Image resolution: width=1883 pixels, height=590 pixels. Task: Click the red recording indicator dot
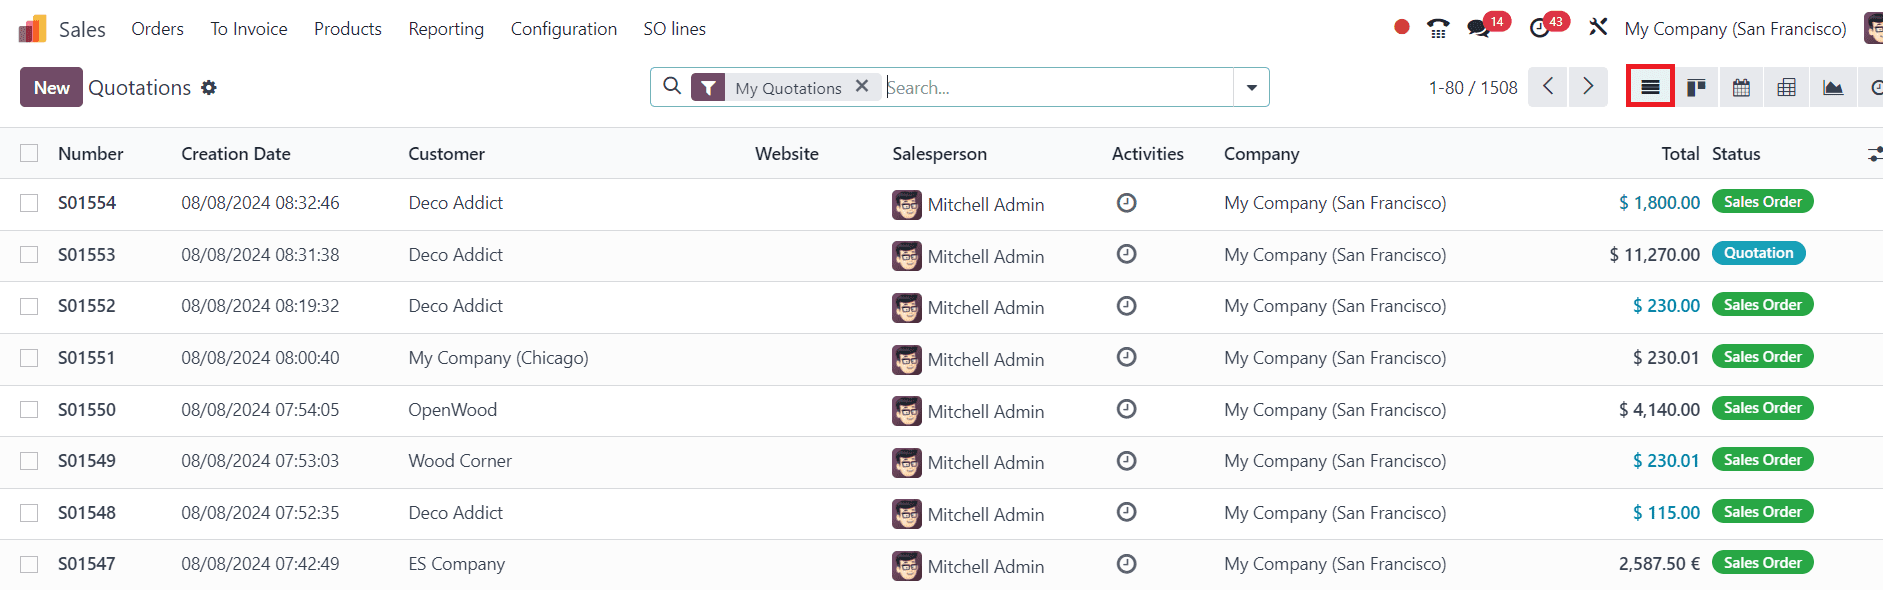point(1402,27)
